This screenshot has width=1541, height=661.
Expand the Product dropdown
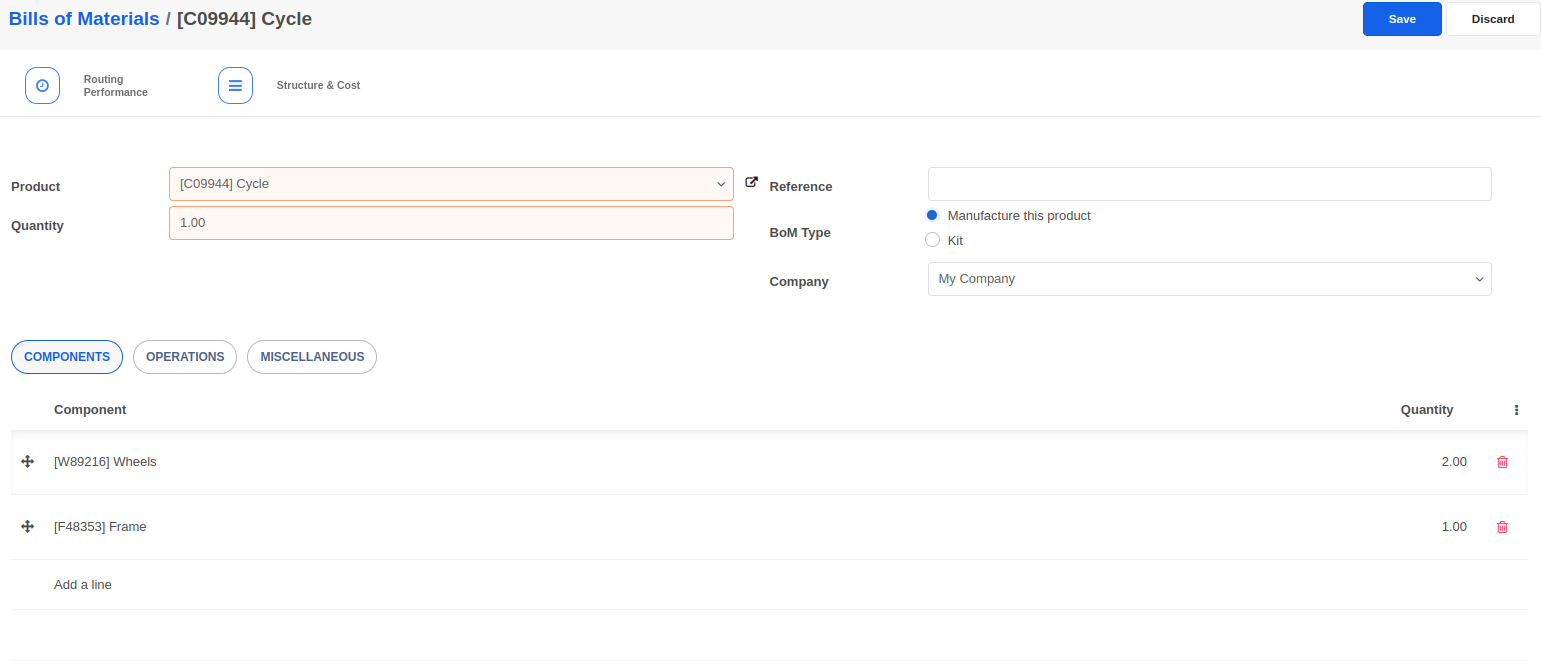(720, 184)
